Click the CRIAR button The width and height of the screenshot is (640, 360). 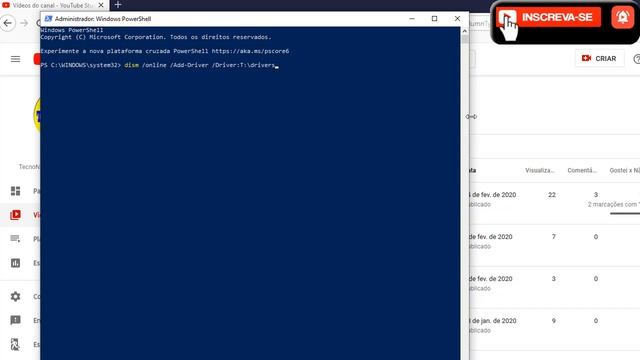599,58
